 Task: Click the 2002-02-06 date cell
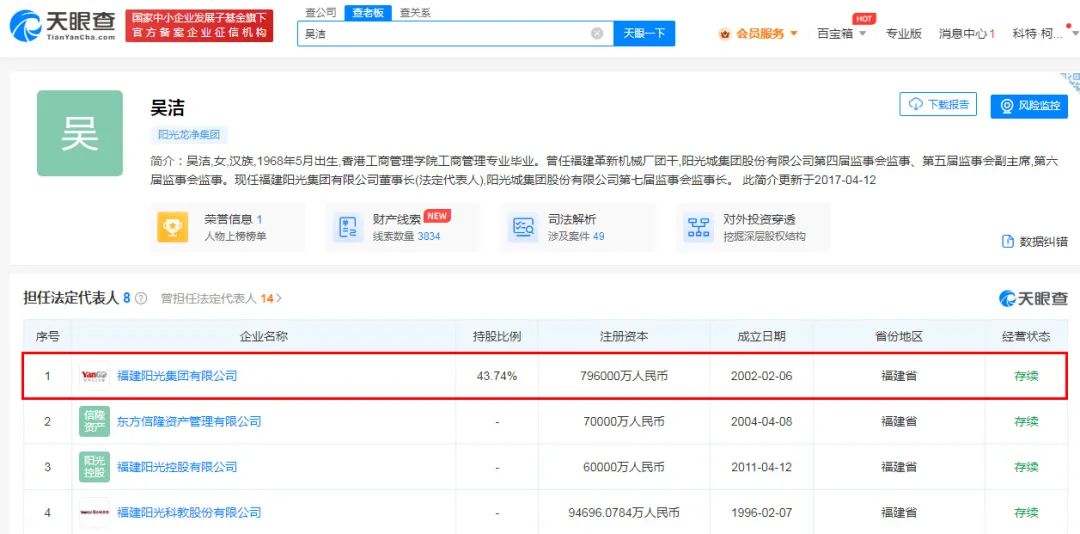(761, 376)
